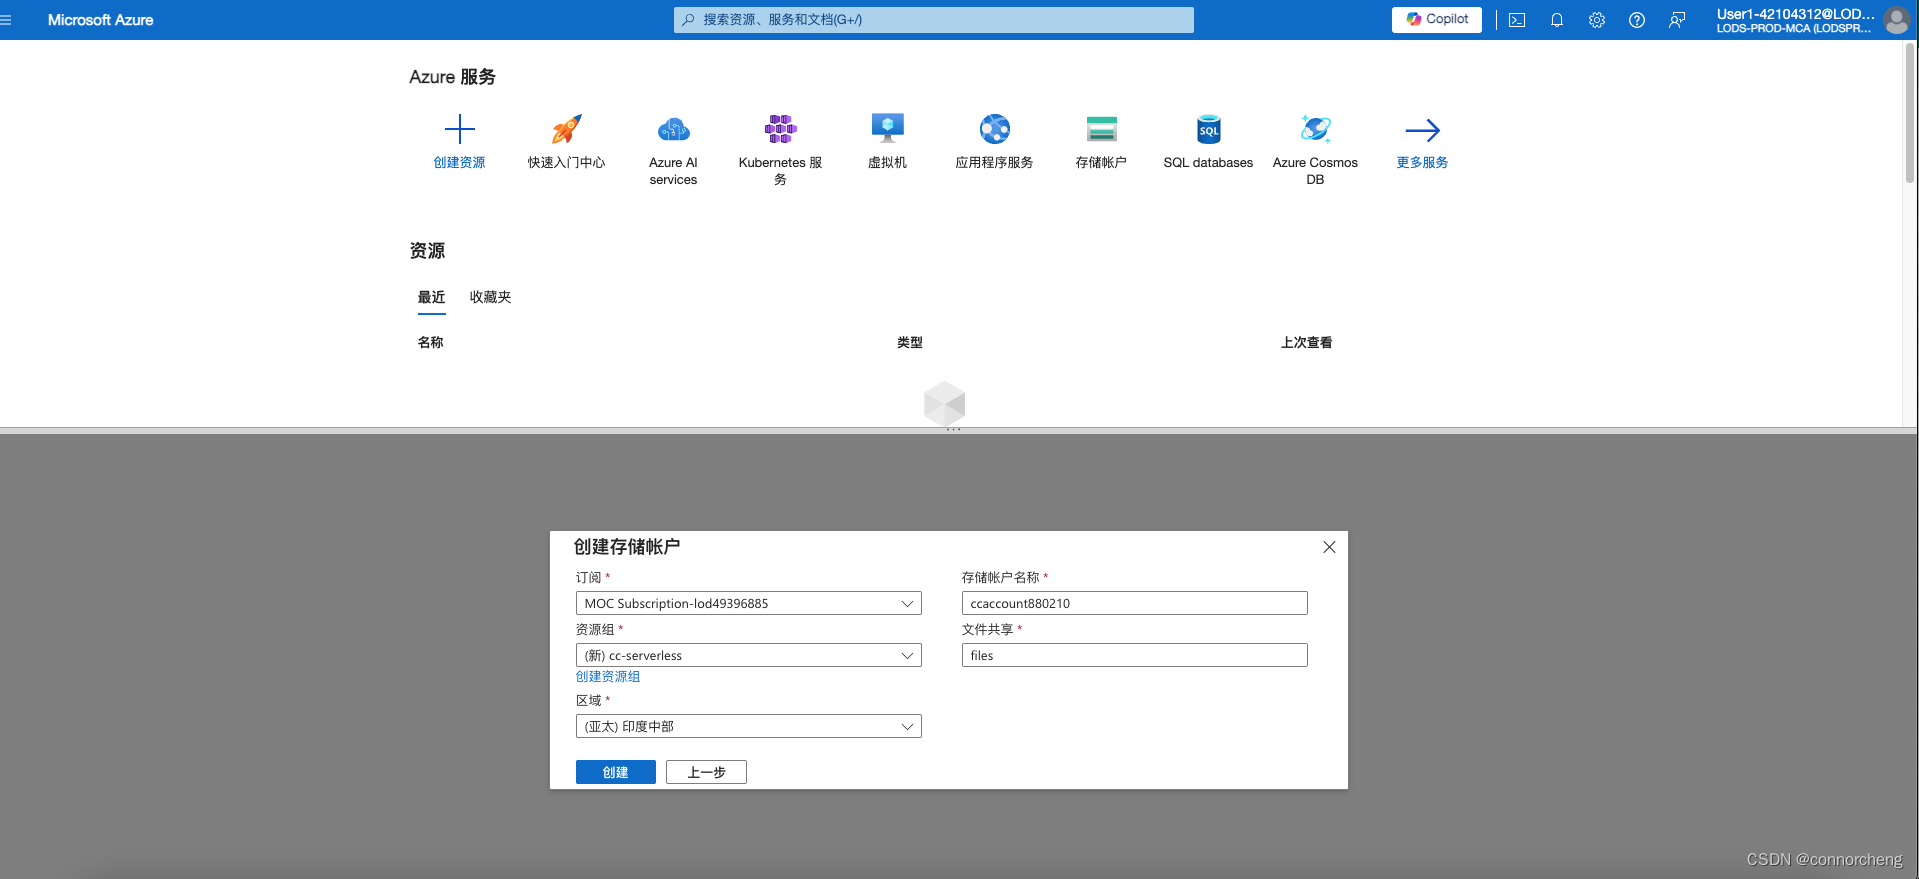Click the 更多服务 label link
The width and height of the screenshot is (1919, 879).
(x=1422, y=162)
